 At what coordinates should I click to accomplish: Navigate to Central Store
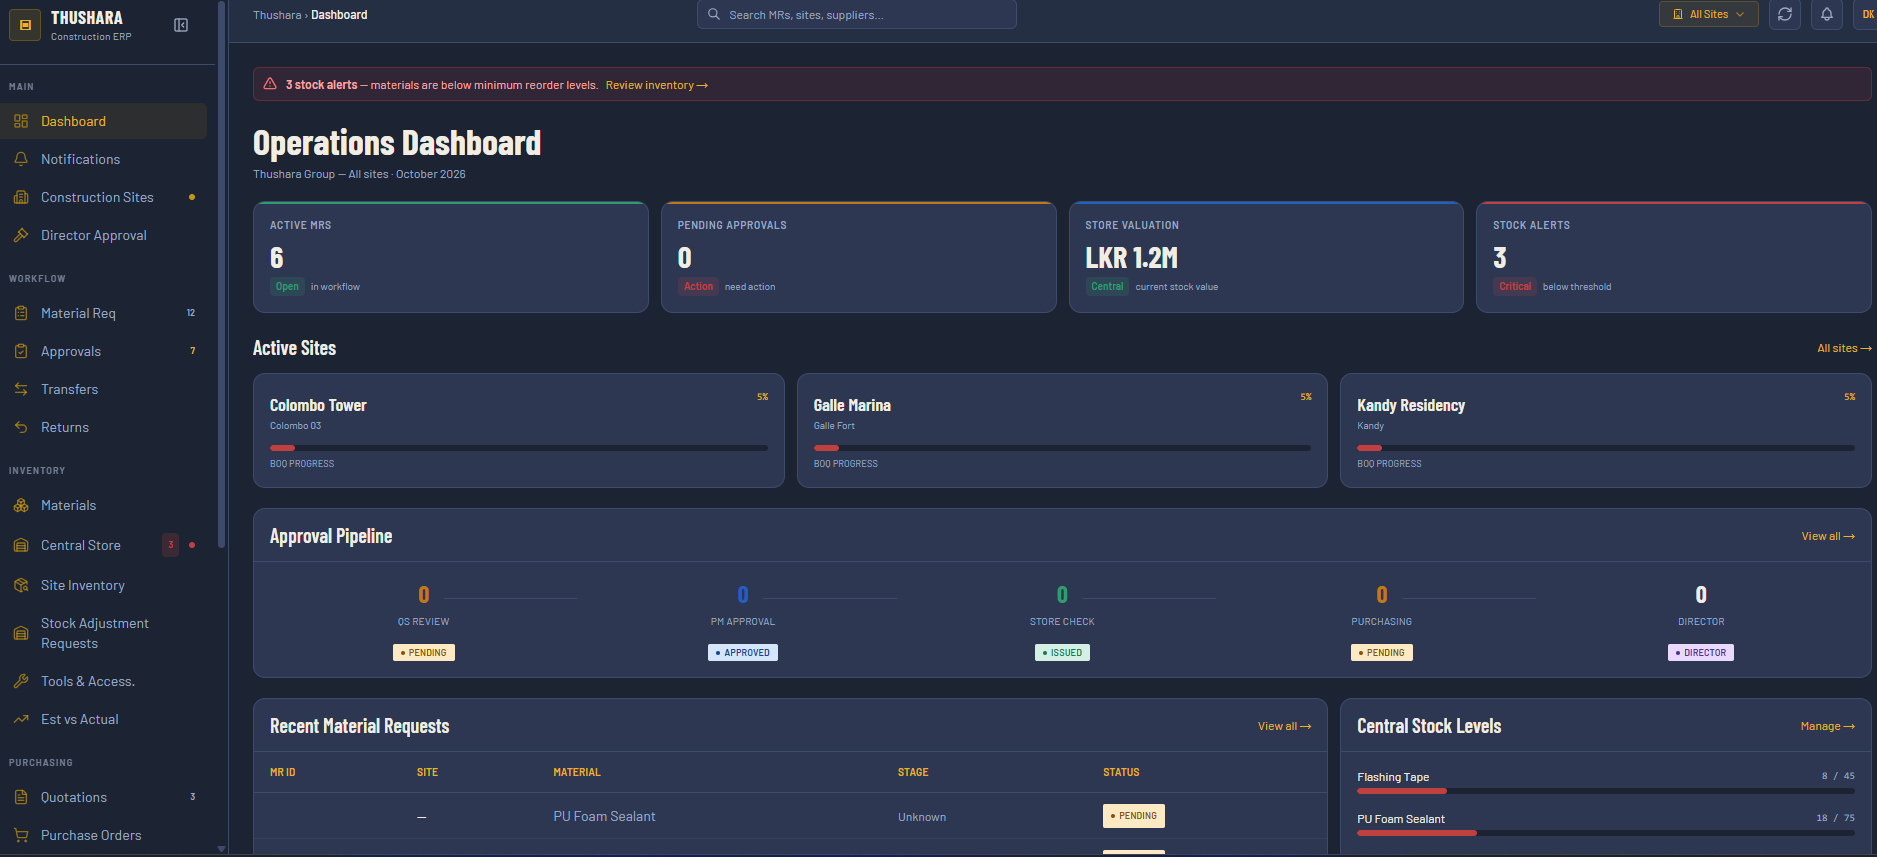click(104, 545)
